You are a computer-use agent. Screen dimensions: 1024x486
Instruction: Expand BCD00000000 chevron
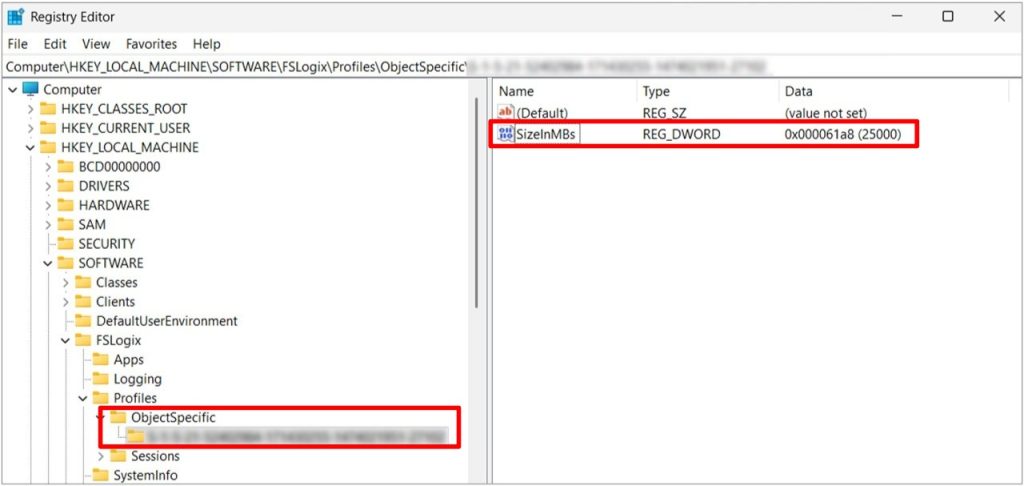(x=48, y=167)
